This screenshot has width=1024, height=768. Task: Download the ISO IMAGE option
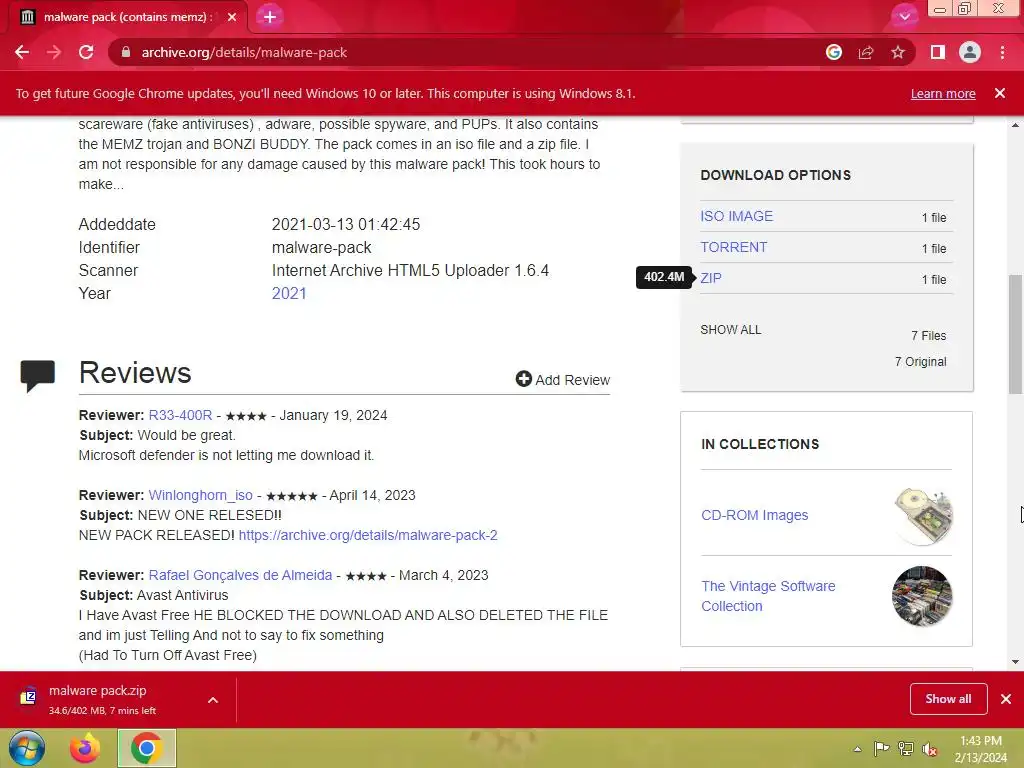737,216
